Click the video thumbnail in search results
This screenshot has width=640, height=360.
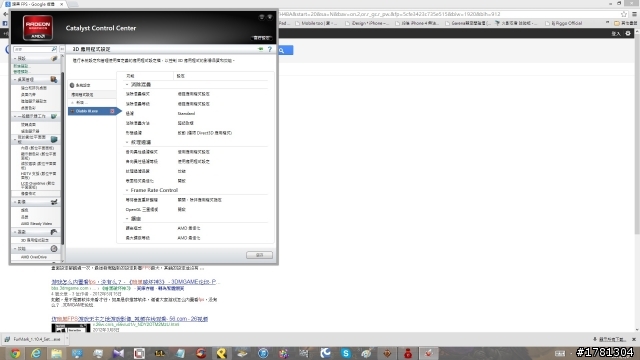(71, 328)
